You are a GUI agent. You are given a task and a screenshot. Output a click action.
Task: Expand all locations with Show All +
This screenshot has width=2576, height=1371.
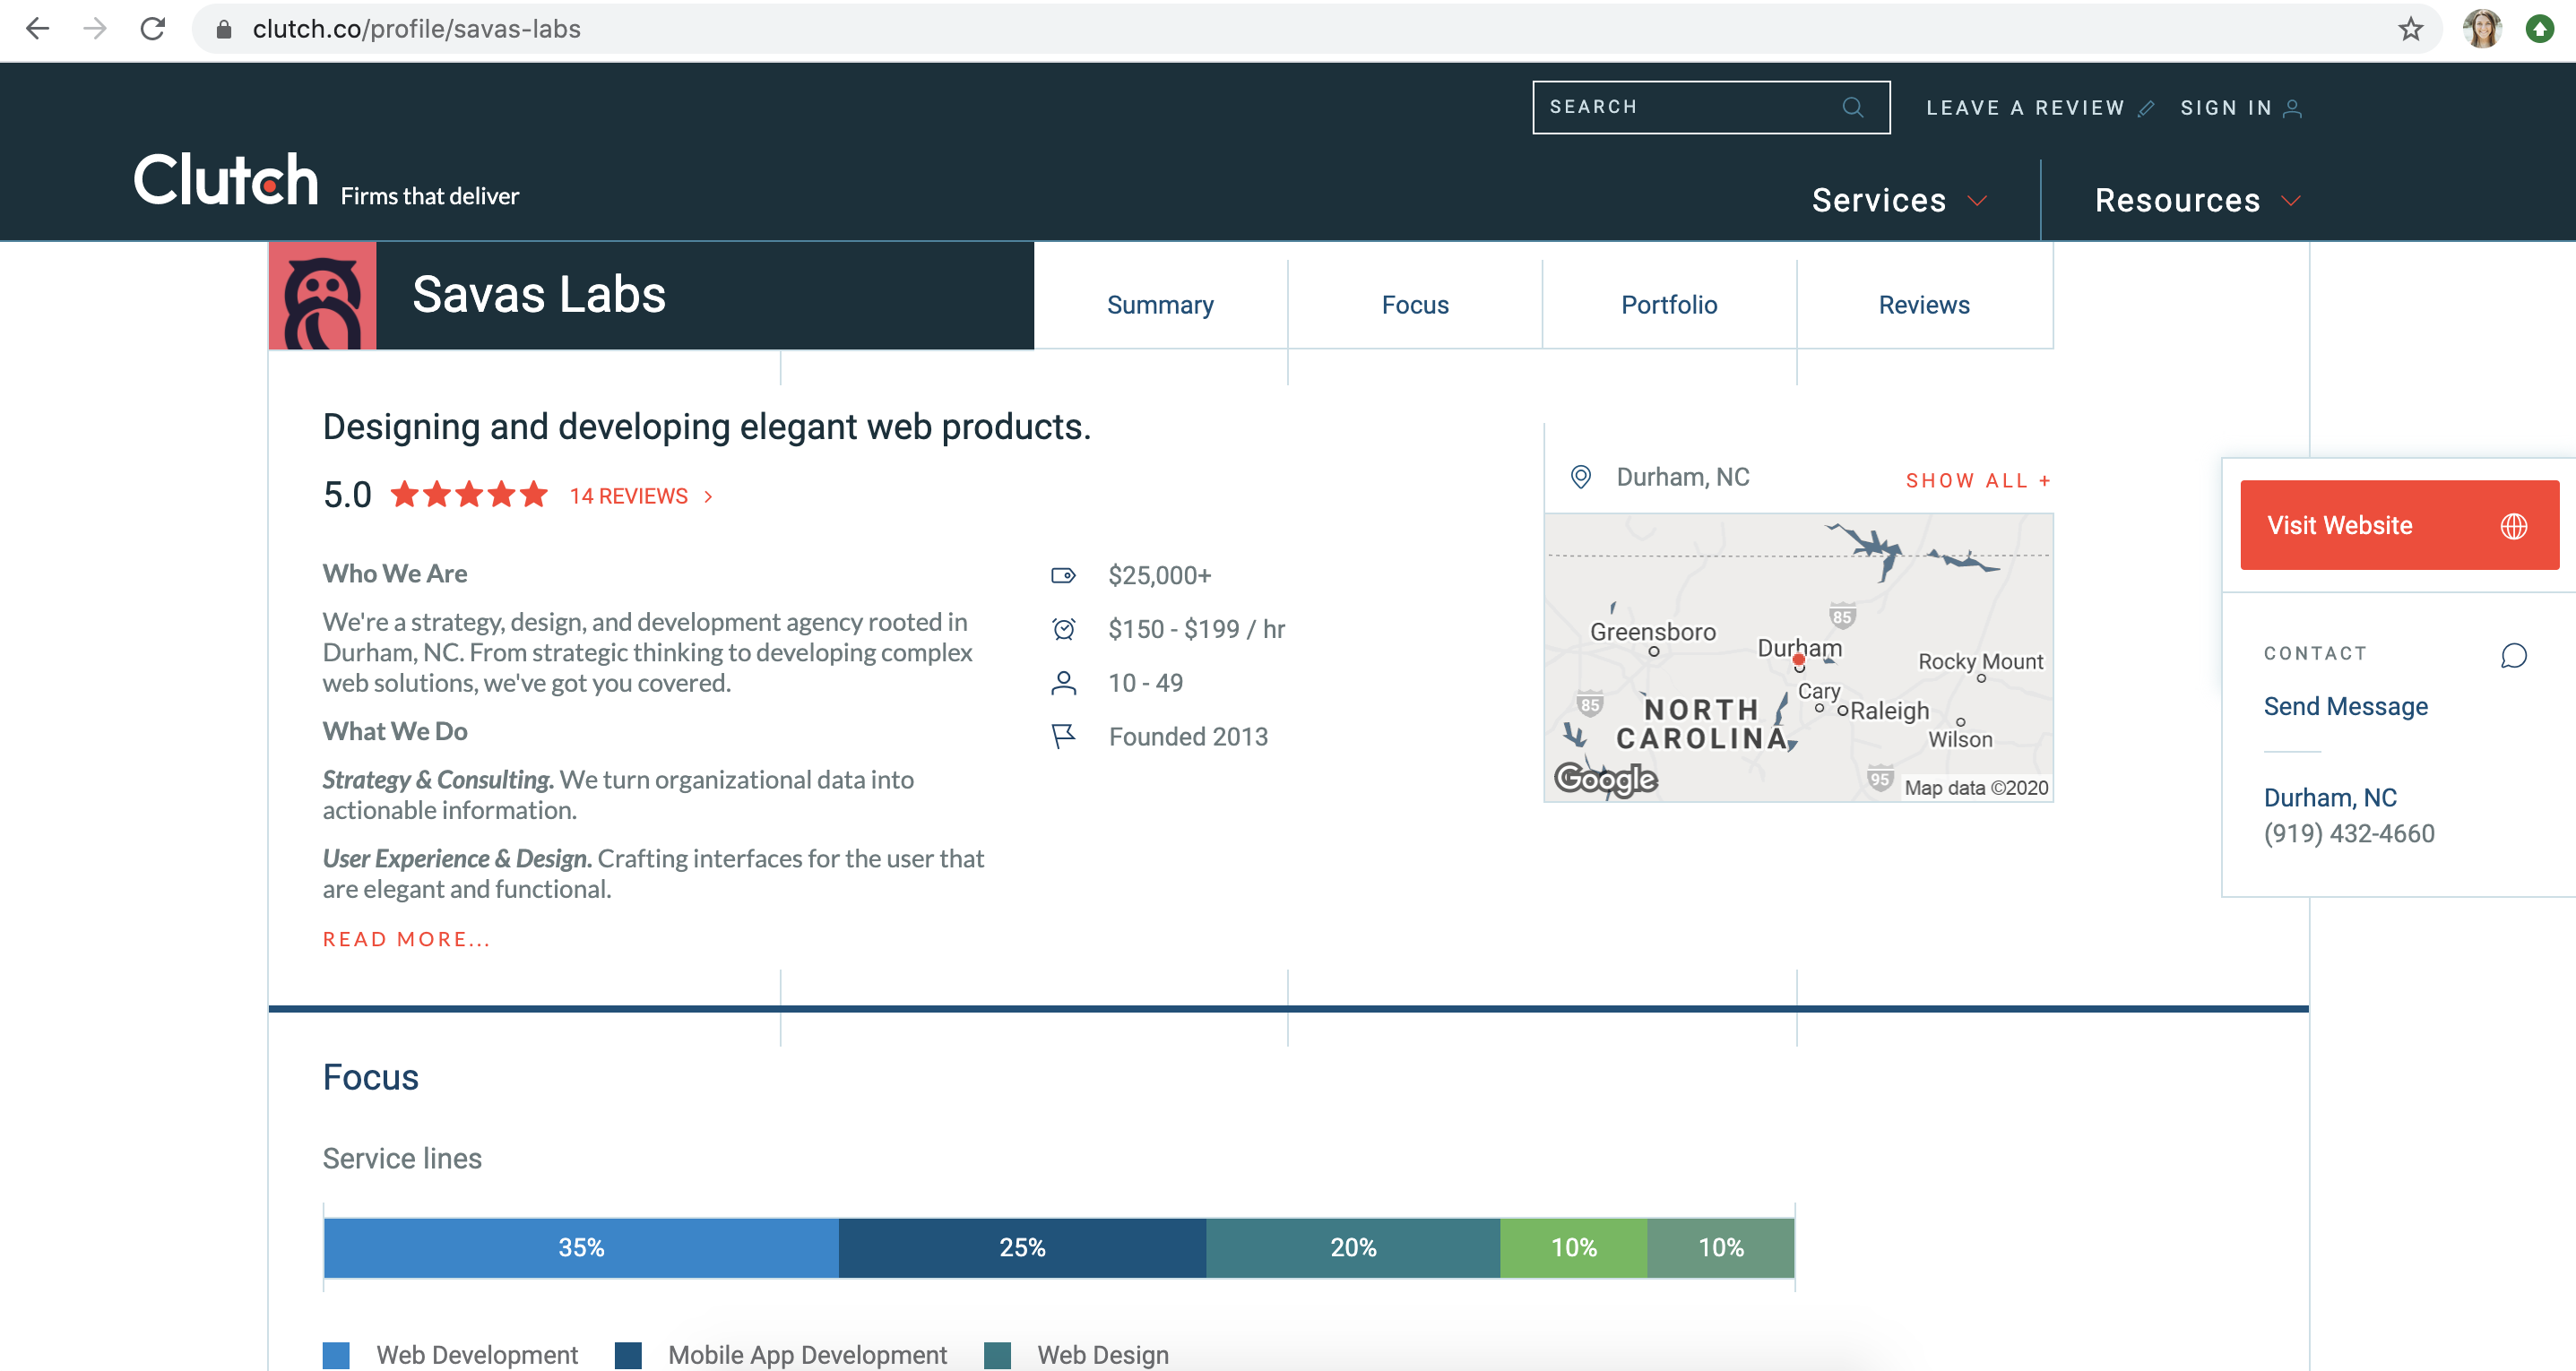coord(1978,481)
